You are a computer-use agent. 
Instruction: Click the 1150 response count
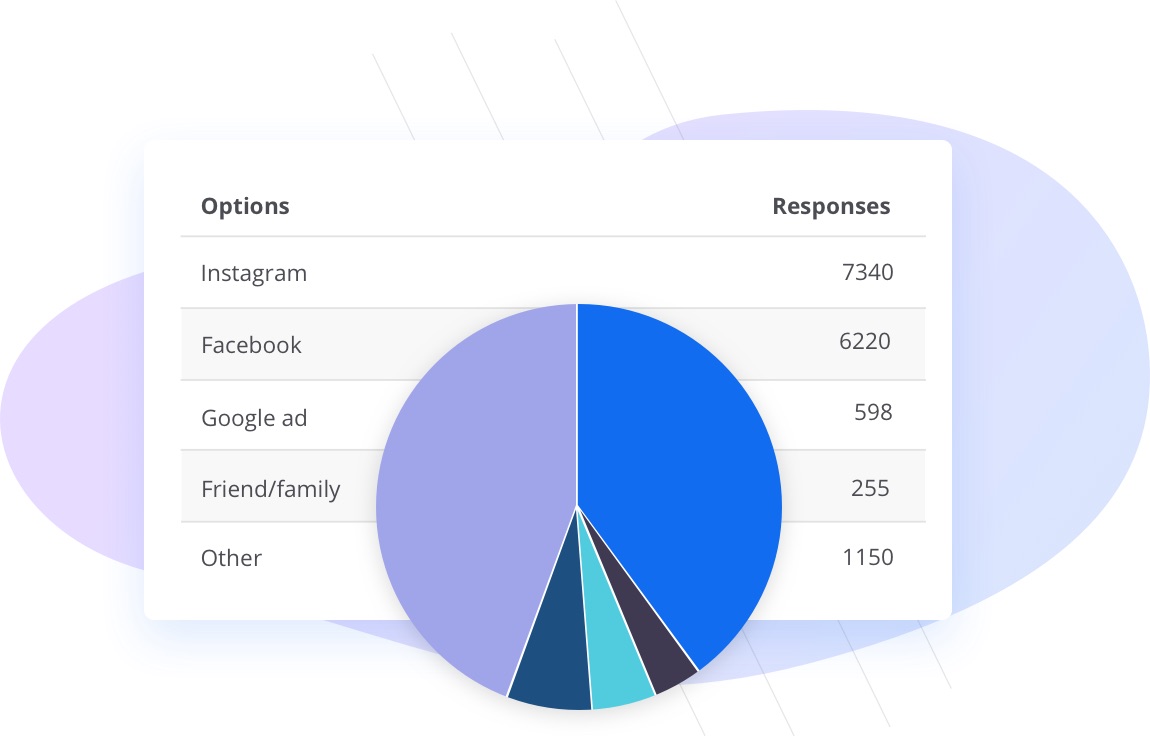(867, 557)
